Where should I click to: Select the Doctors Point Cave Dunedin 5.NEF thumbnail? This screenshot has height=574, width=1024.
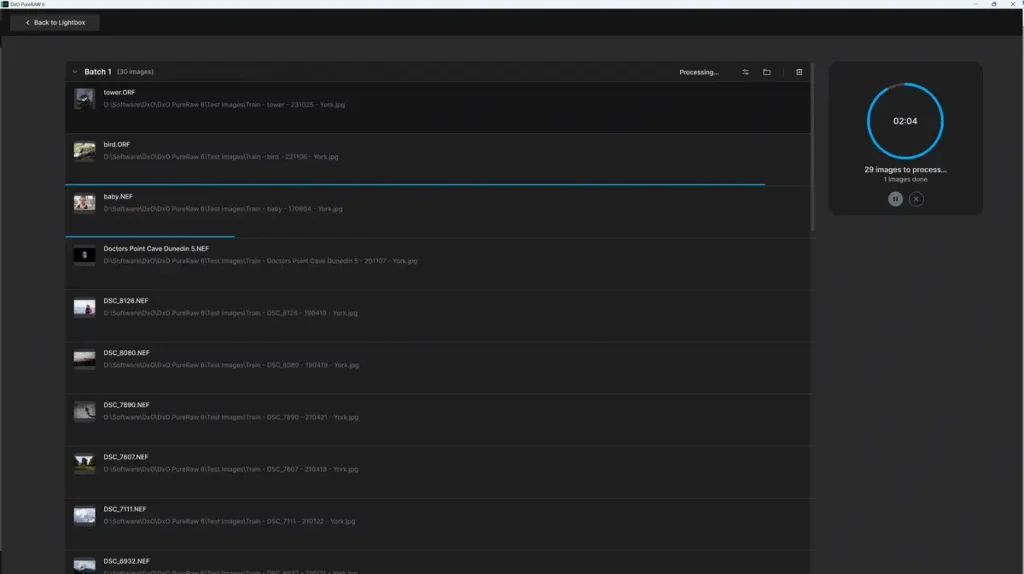tap(84, 255)
